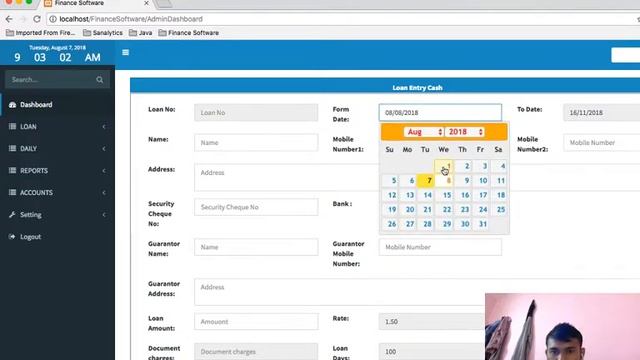
Task: Click the Form Date field
Action: pyautogui.click(x=440, y=113)
